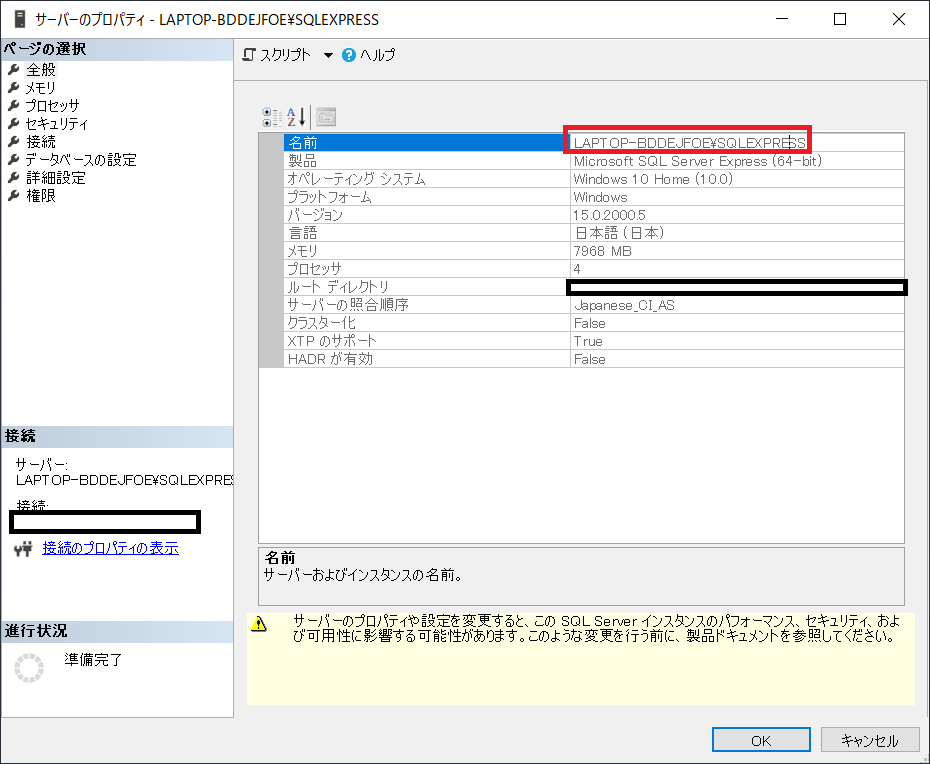This screenshot has width=930, height=764.
Task: Open the セキュリティ page
Action: click(x=56, y=123)
